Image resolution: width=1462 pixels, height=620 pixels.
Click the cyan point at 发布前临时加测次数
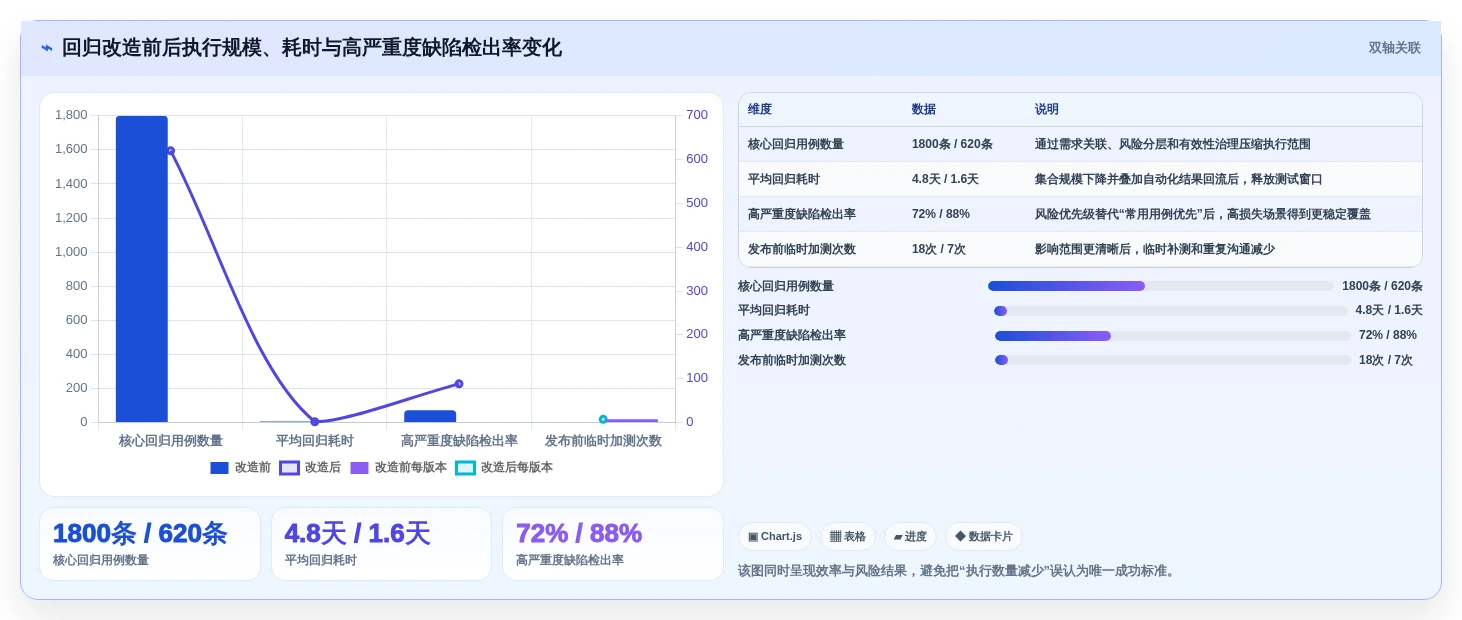603,419
